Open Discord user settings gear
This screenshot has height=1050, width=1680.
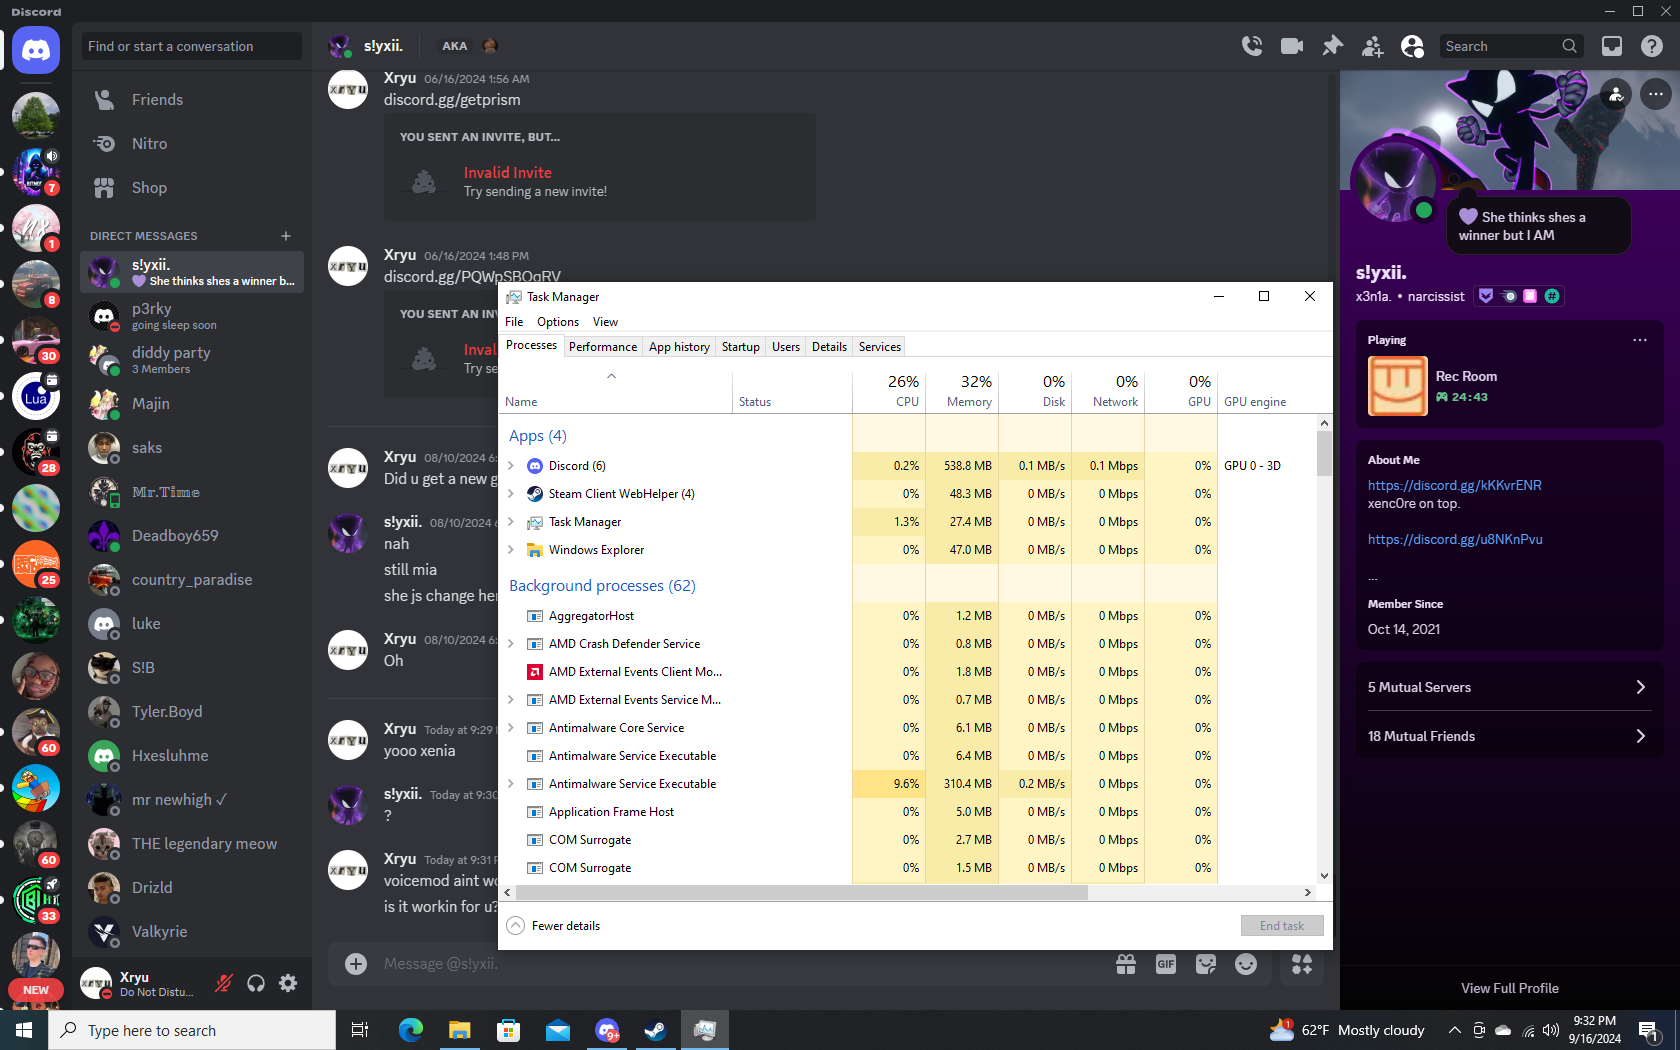(x=288, y=983)
